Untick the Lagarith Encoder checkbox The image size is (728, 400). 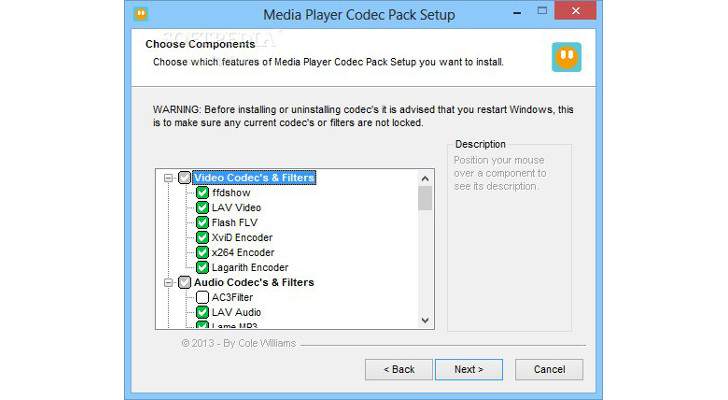203,268
